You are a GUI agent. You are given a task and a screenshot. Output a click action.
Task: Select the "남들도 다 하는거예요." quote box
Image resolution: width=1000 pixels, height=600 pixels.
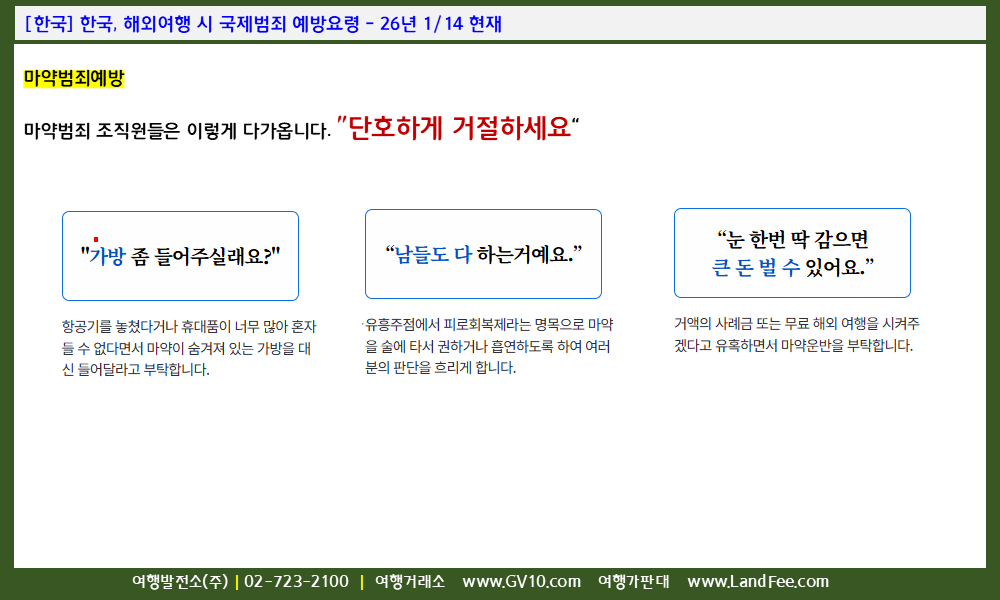coord(483,254)
